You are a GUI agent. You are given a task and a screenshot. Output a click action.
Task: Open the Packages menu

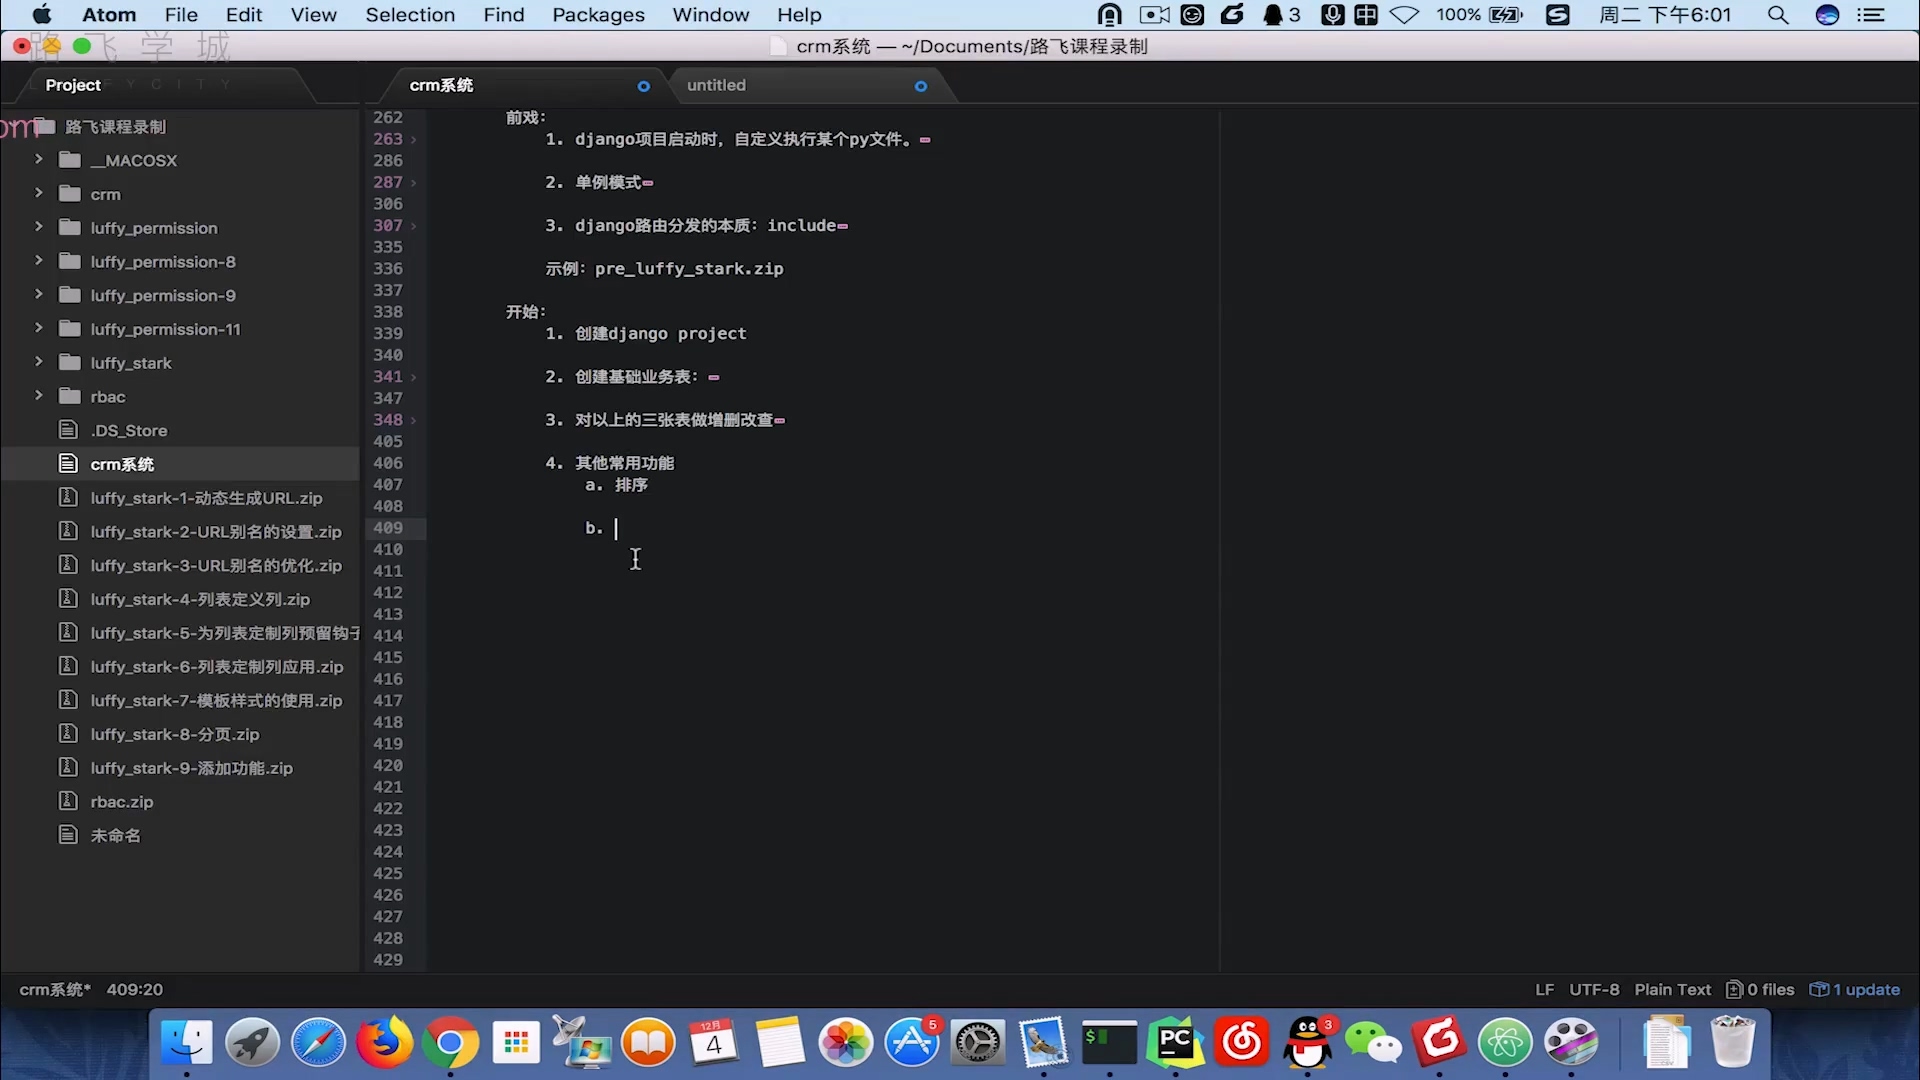coord(598,15)
